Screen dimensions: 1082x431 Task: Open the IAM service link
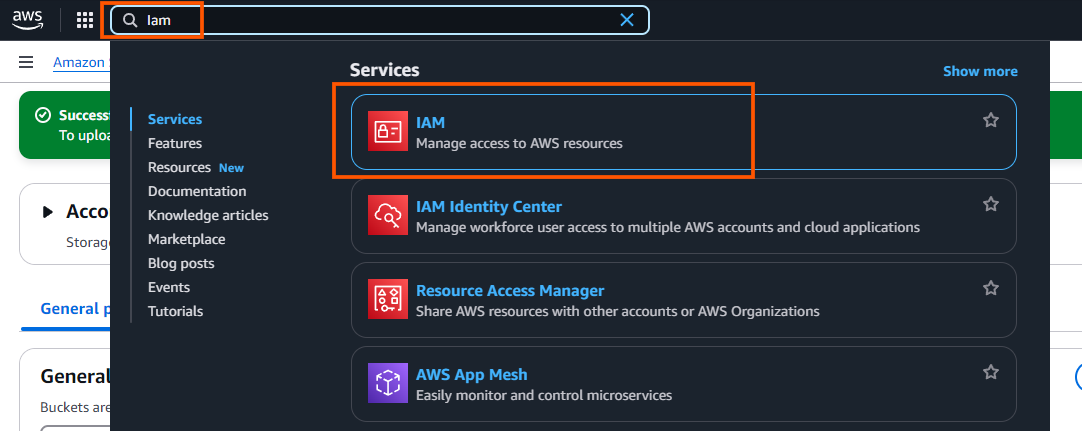point(431,123)
